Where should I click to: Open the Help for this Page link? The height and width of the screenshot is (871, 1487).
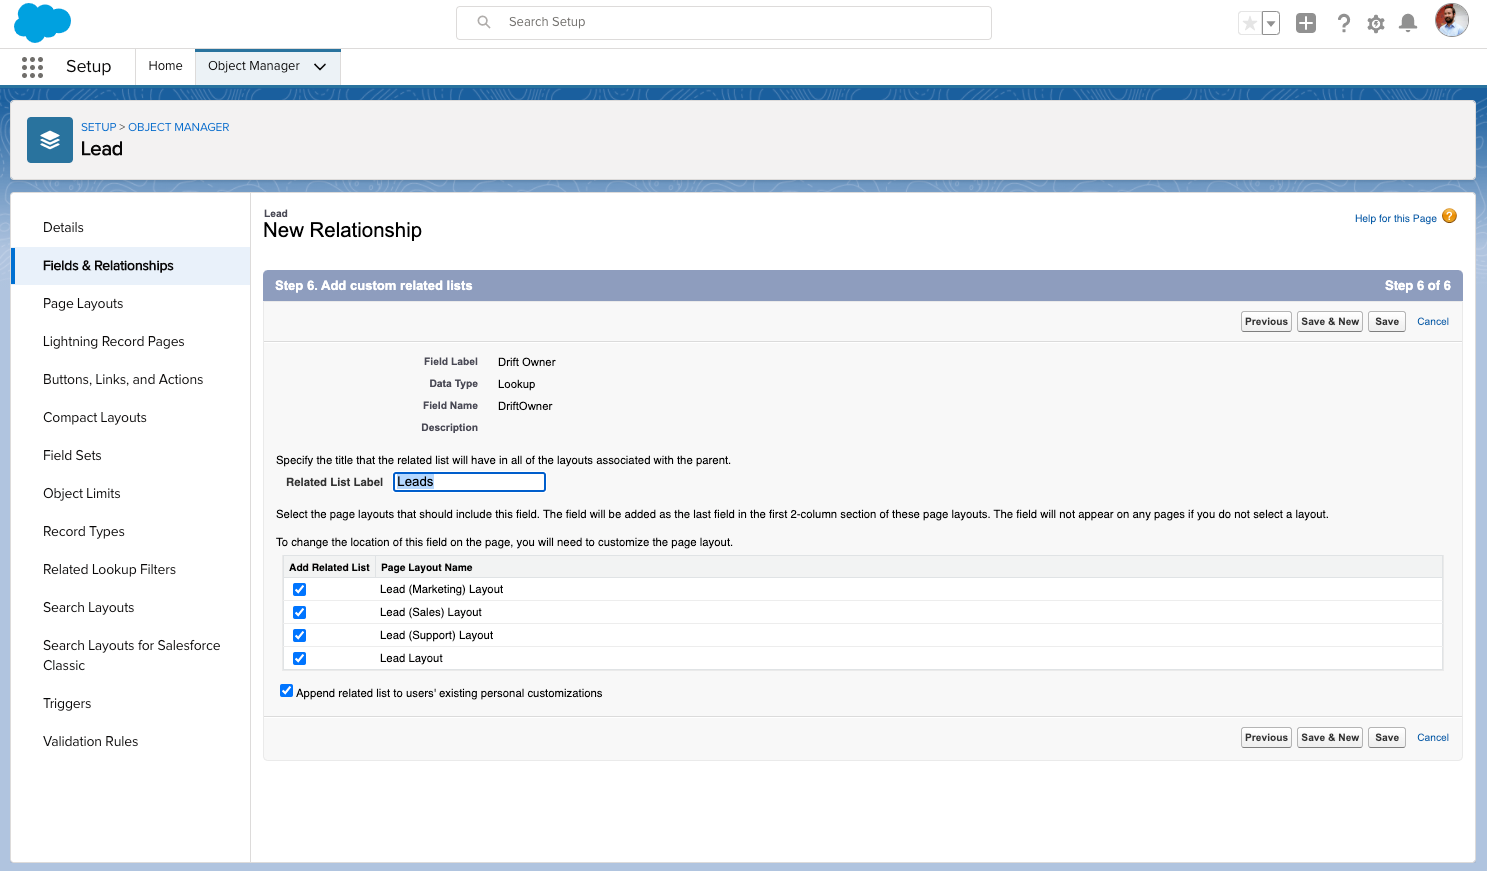point(1395,219)
